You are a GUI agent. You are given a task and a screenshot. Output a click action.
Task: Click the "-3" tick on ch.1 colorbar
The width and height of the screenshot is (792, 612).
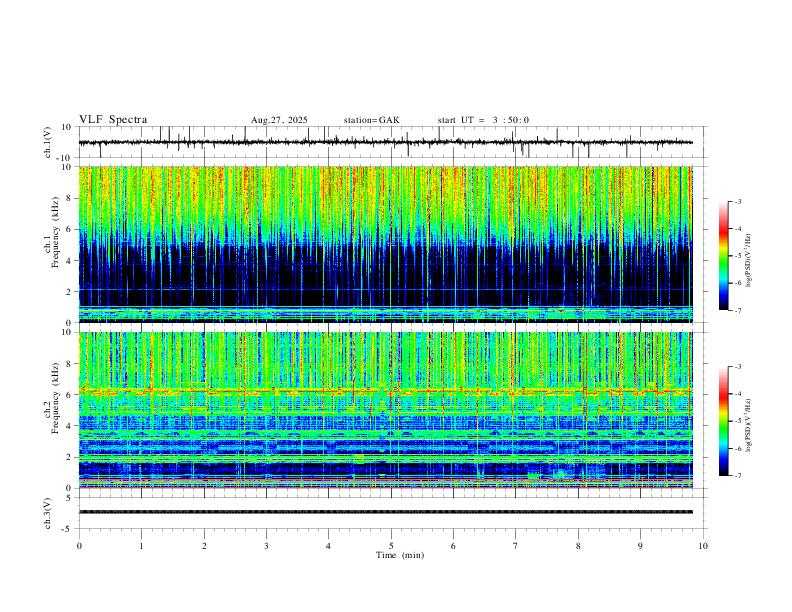(x=738, y=201)
